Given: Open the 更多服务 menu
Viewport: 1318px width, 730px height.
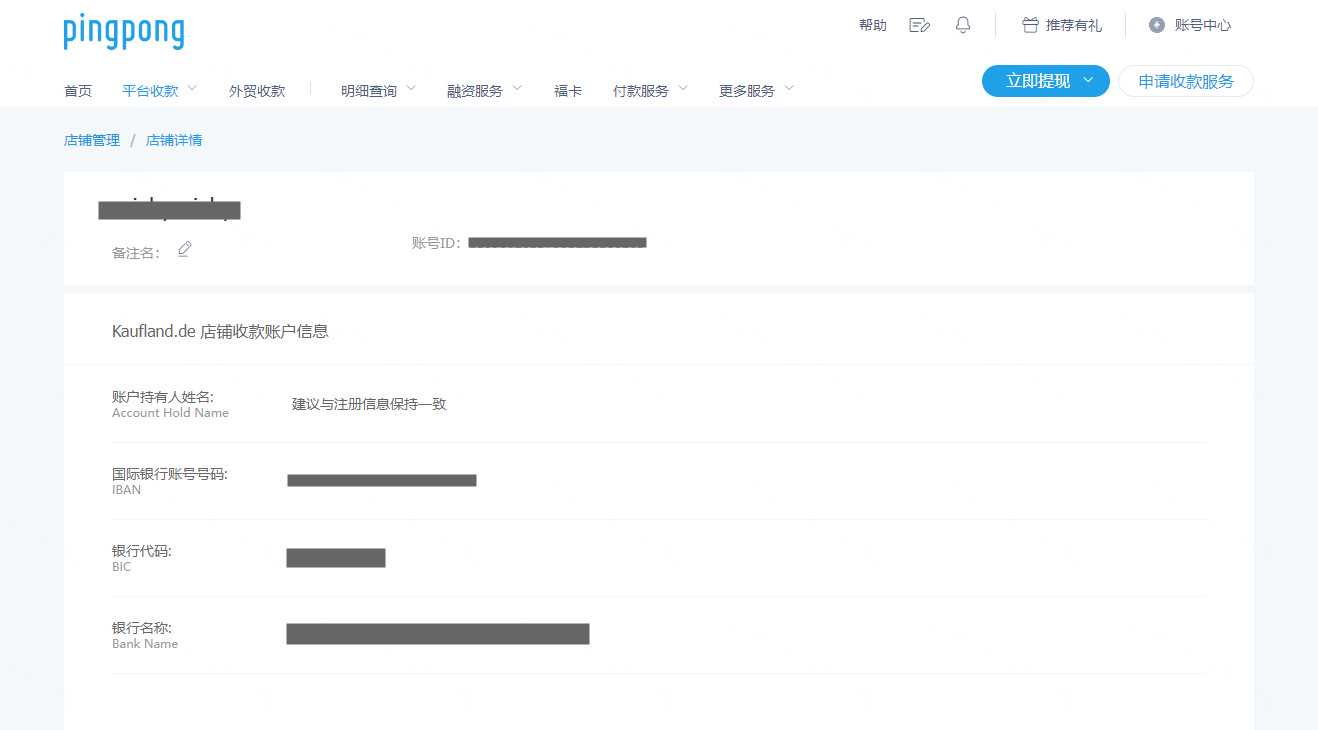Looking at the screenshot, I should (x=747, y=91).
